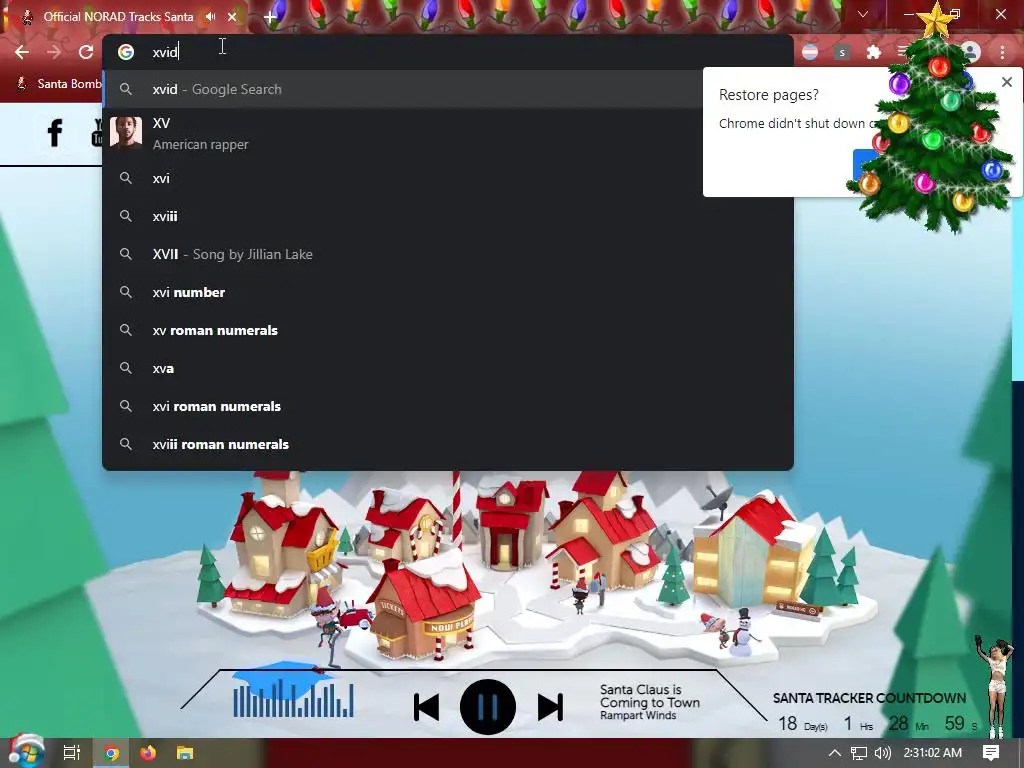Select 'XVII - Song by Jillian Lake'
This screenshot has width=1024, height=768.
448,254
